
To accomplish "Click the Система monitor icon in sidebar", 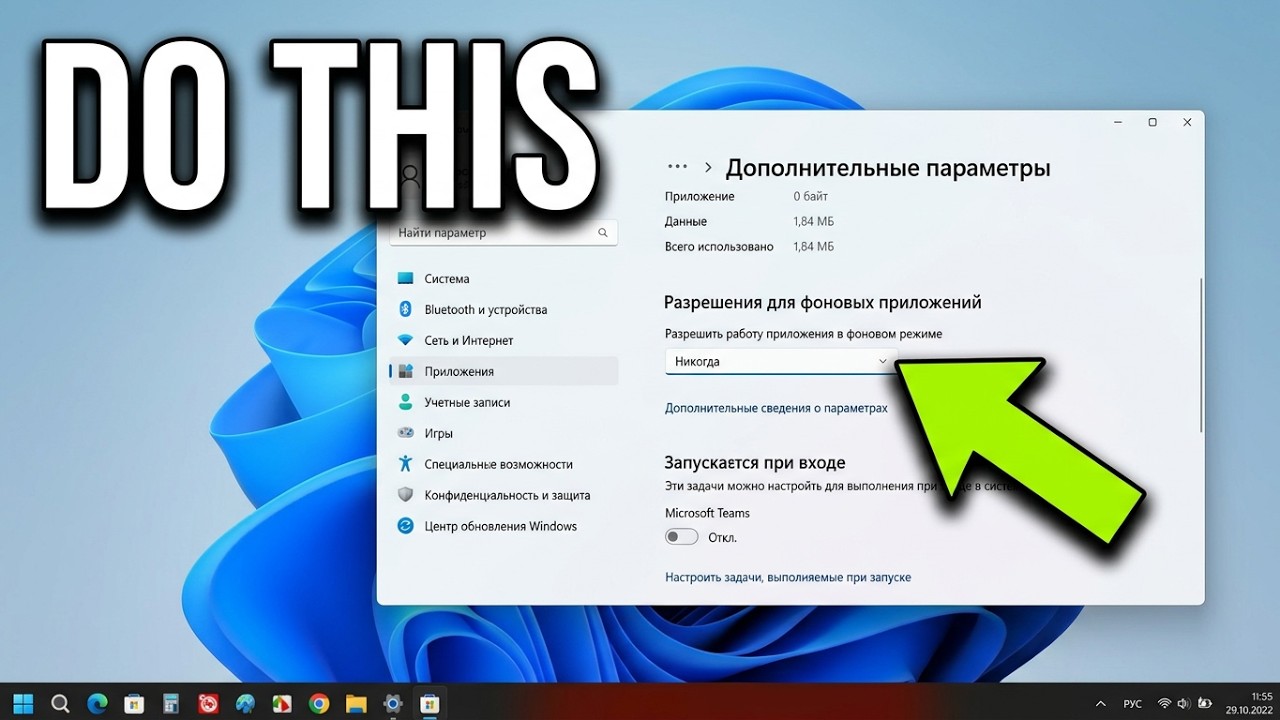I will 405,279.
